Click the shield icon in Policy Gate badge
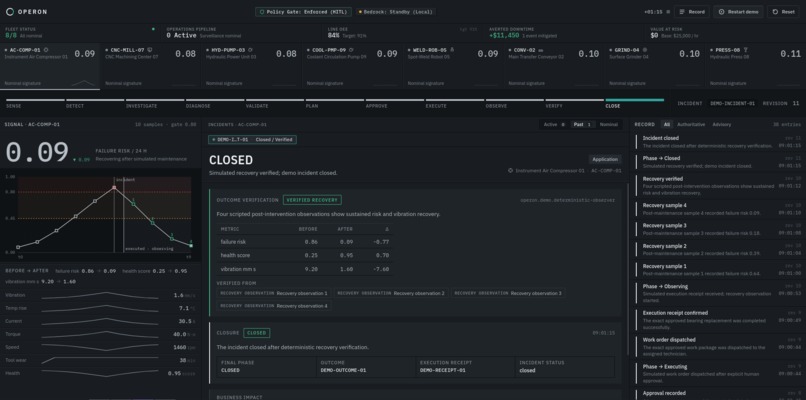Screen dimensions: 806x400 point(262,12)
